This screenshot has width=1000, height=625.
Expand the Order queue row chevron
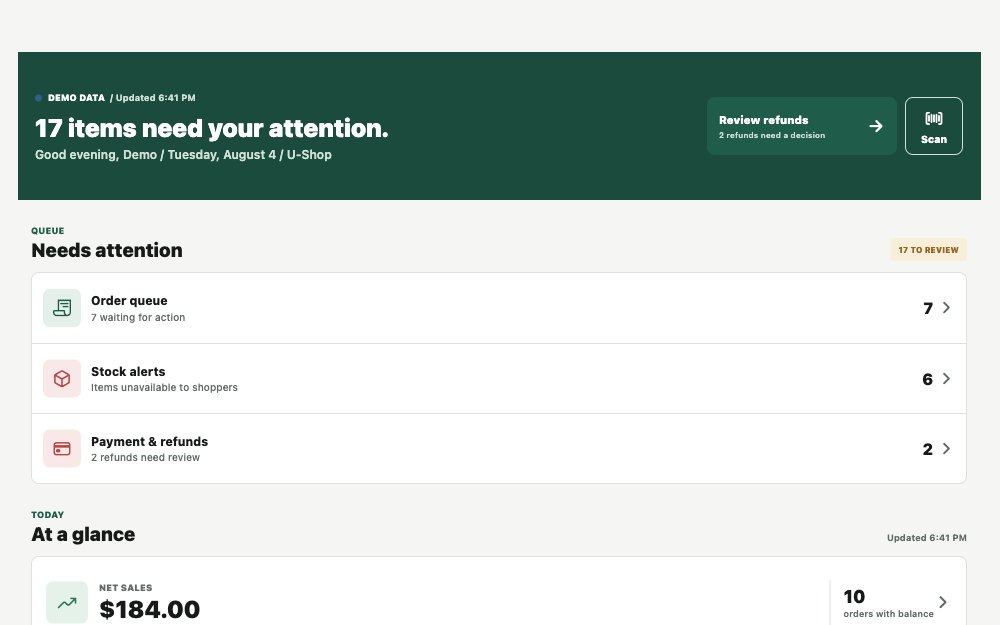point(946,307)
